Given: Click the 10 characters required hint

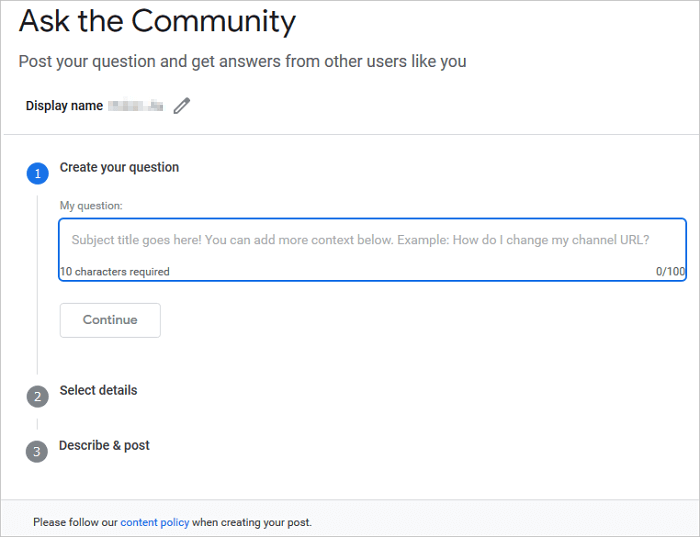Looking at the screenshot, I should [114, 272].
